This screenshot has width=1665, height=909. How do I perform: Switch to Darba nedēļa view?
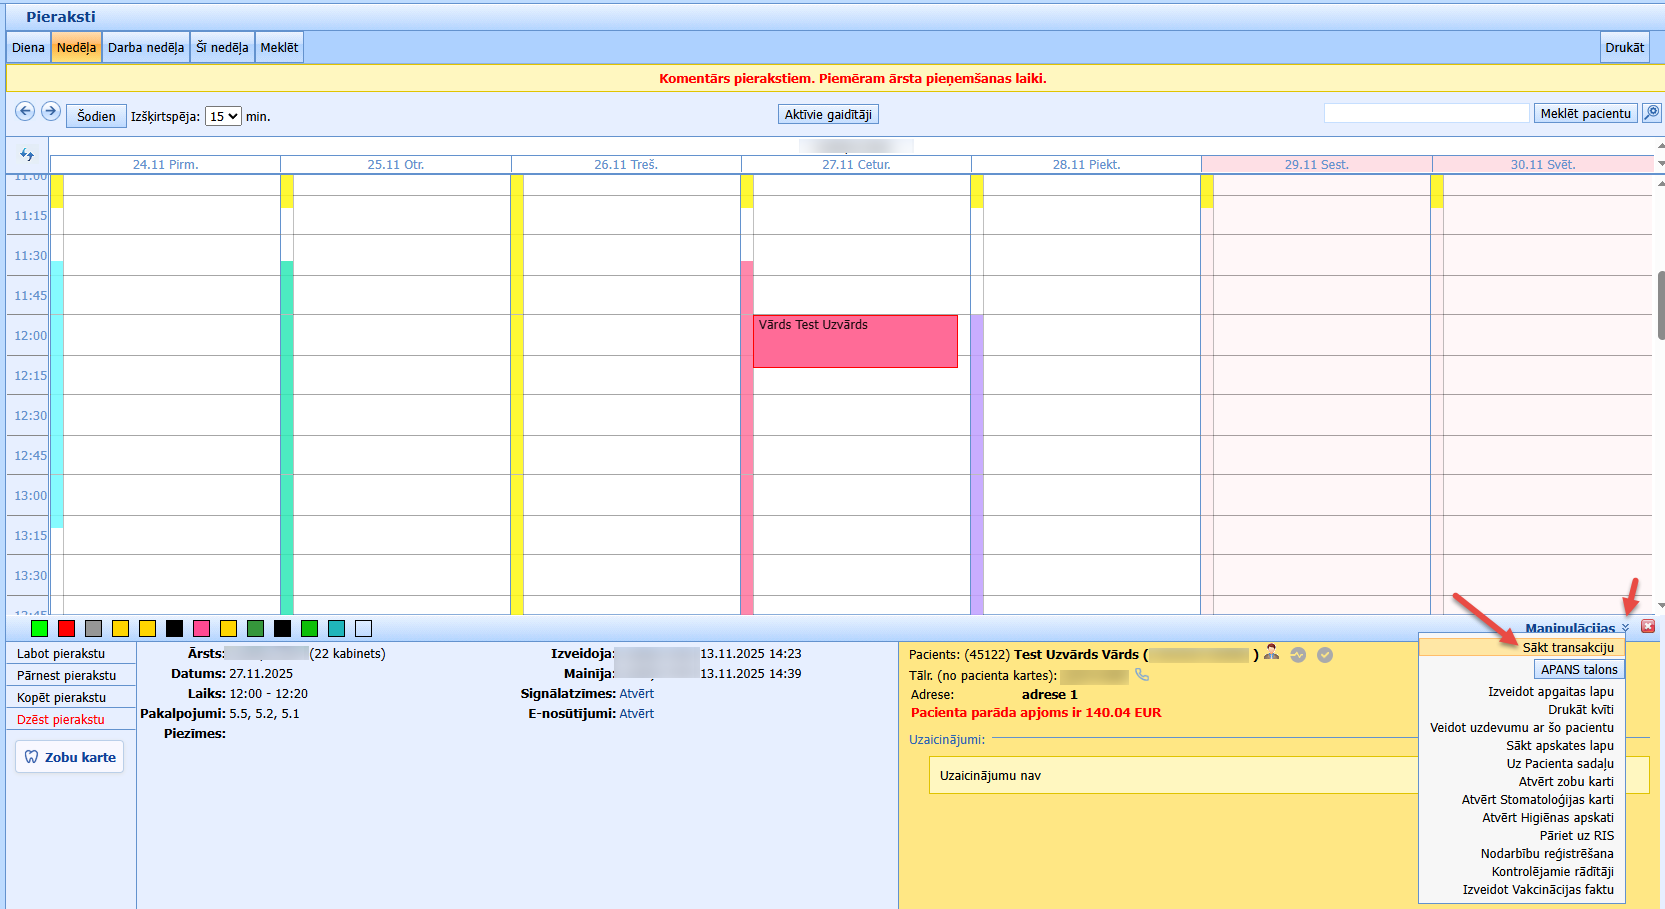point(146,47)
